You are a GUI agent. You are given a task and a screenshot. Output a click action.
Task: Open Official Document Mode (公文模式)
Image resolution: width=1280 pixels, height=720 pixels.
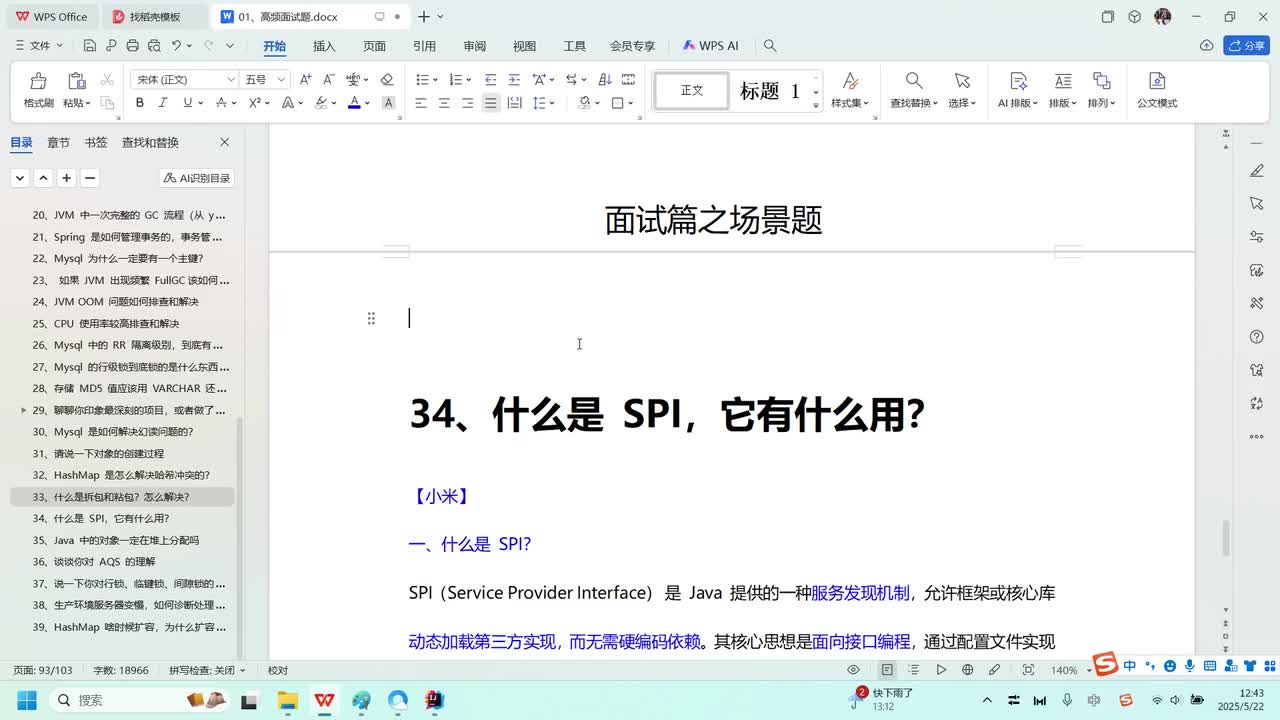click(x=1157, y=89)
